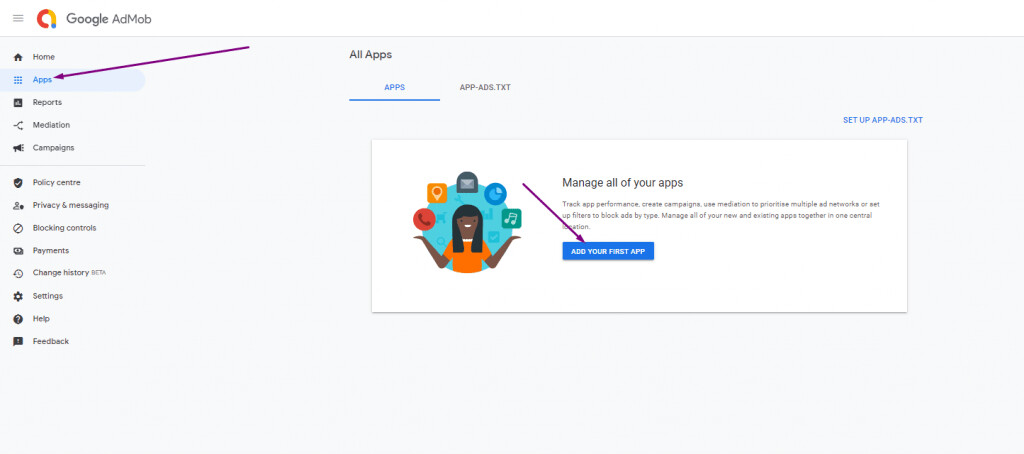Screen dimensions: 1024x454
Task: Click the Payments money icon
Action: (x=18, y=251)
